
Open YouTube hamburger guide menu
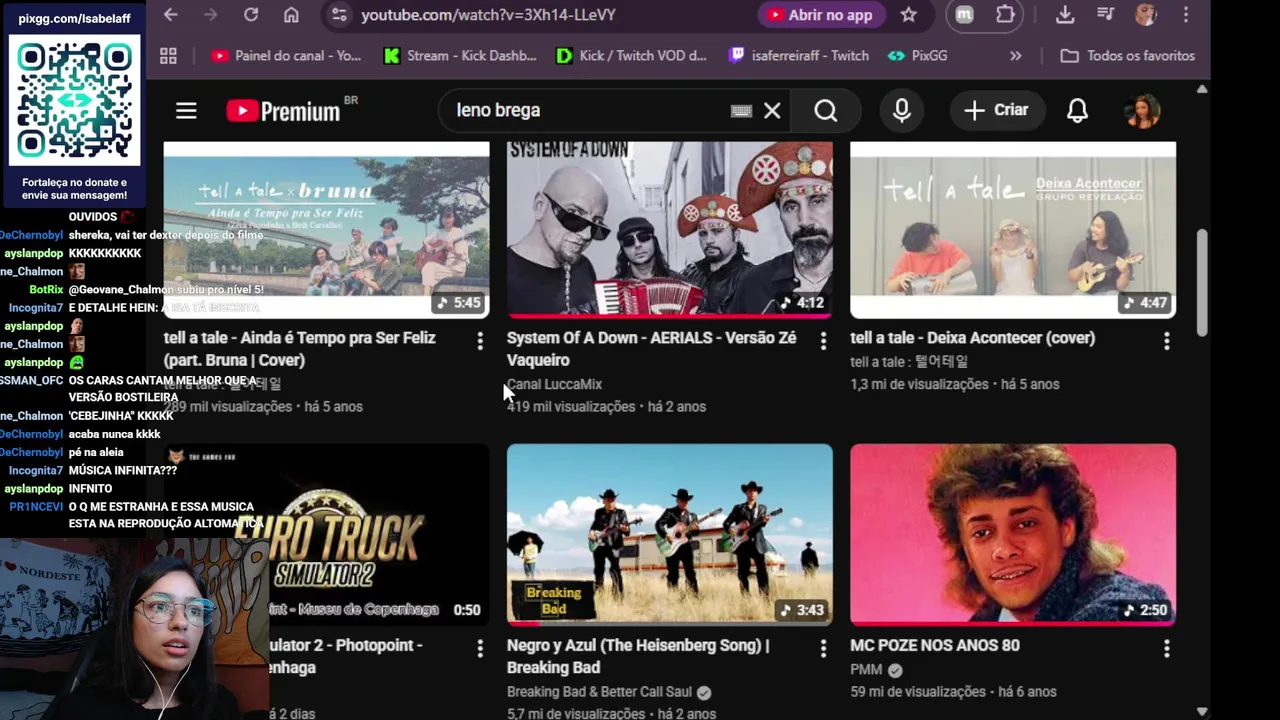[186, 110]
